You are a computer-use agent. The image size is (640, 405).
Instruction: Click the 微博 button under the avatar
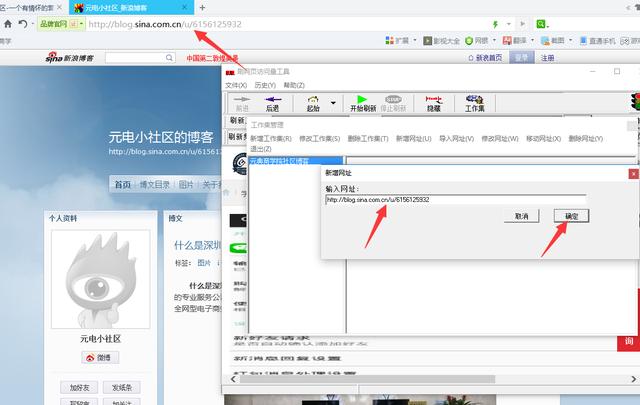100,358
